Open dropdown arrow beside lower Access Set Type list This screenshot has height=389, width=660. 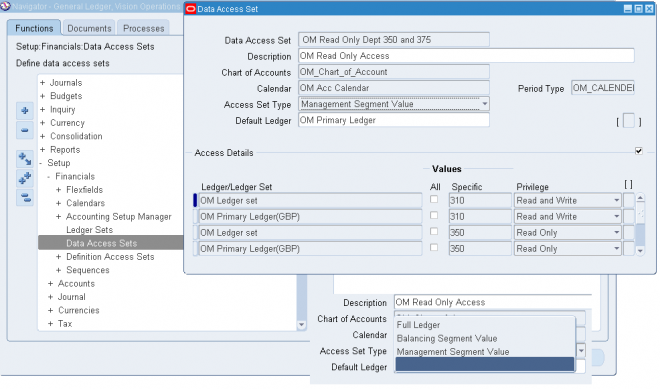point(581,351)
